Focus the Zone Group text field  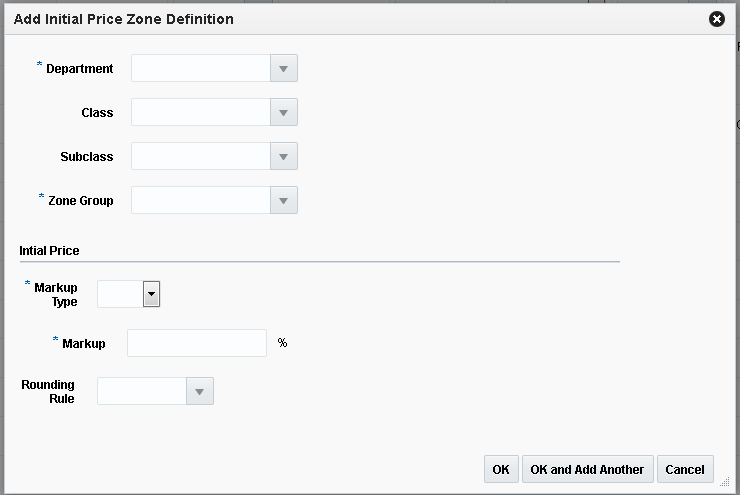pyautogui.click(x=200, y=200)
